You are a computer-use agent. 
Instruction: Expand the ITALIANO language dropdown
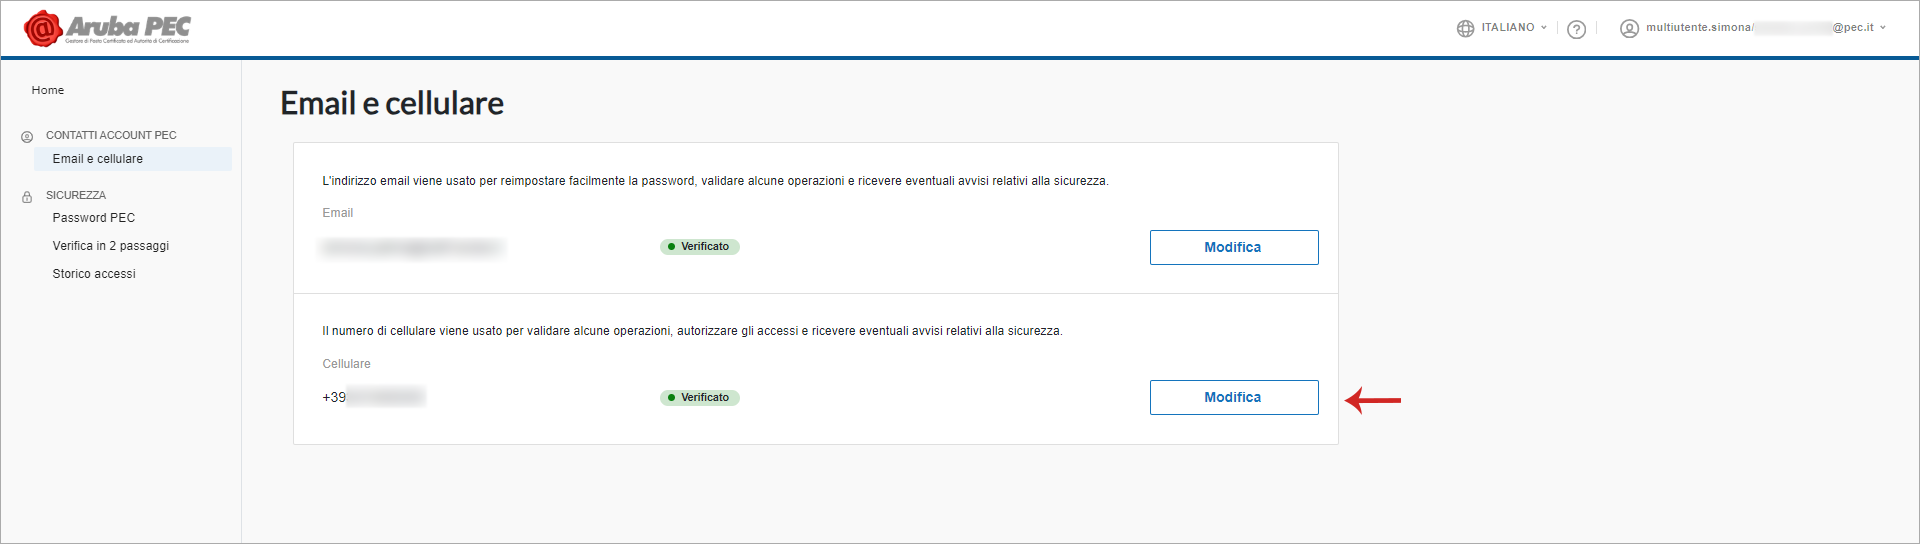1514,28
